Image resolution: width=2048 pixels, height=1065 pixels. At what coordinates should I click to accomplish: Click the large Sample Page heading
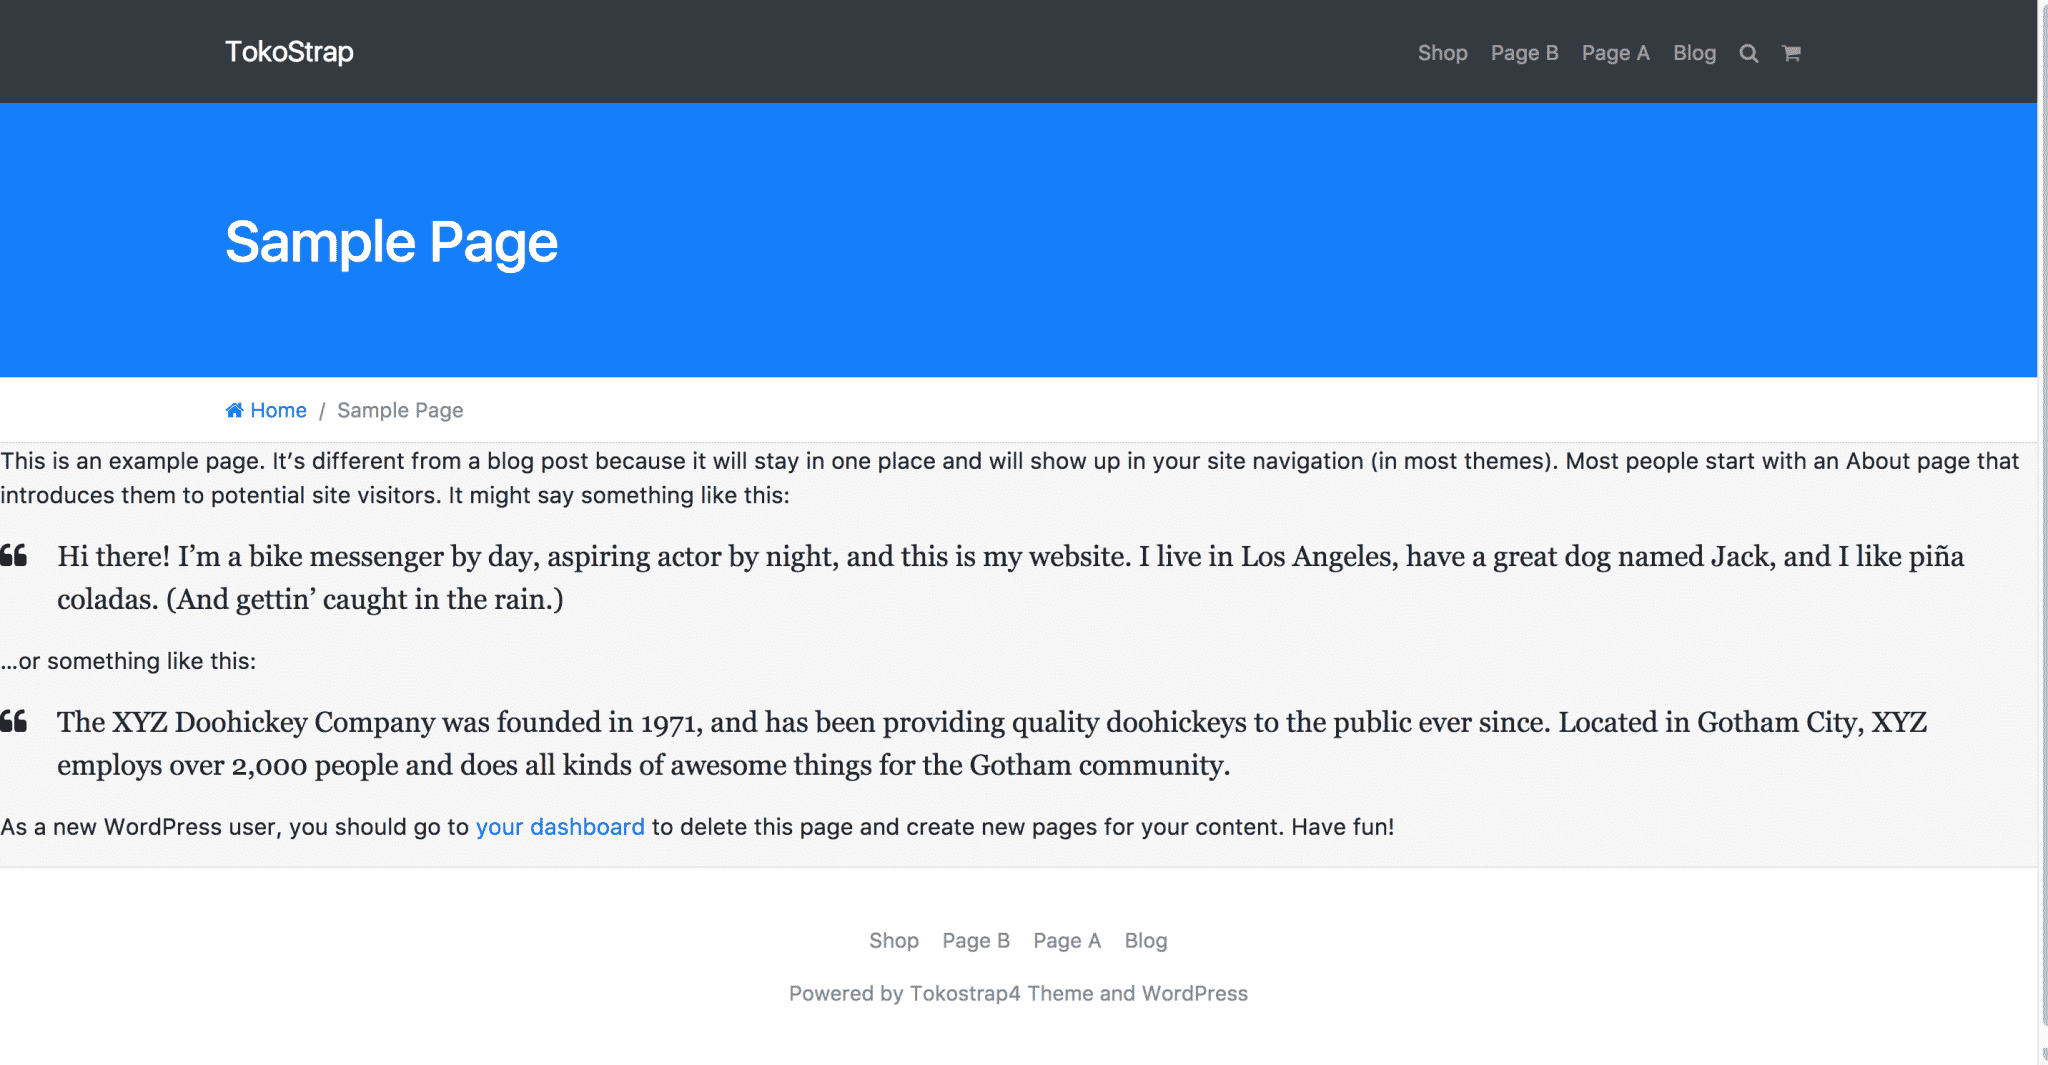(x=391, y=242)
